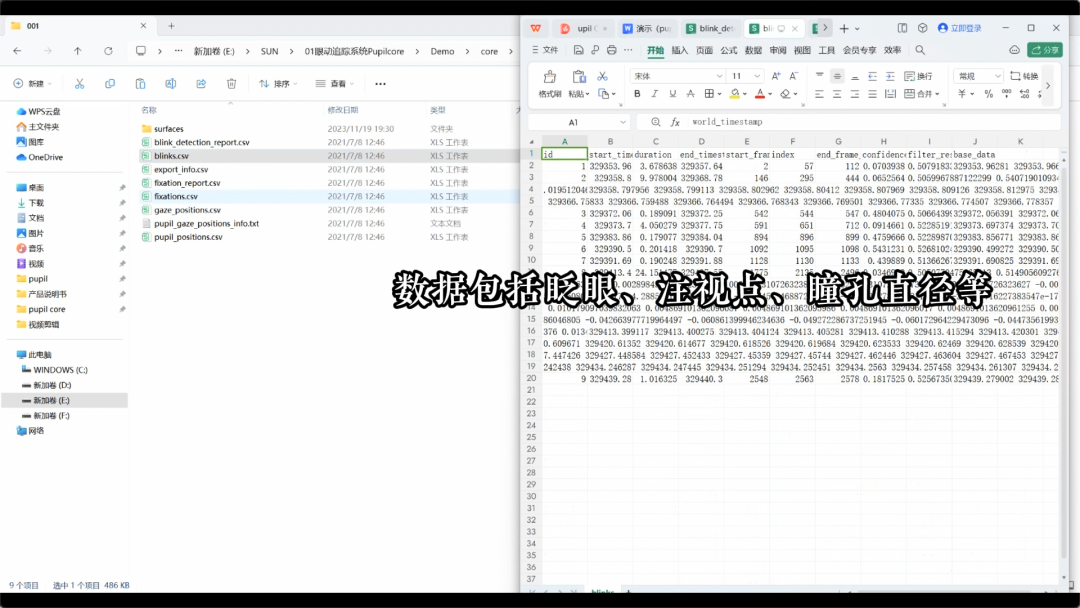Click the fill color yellow swatch icon
Viewport: 1080px width, 608px height.
[x=735, y=94]
